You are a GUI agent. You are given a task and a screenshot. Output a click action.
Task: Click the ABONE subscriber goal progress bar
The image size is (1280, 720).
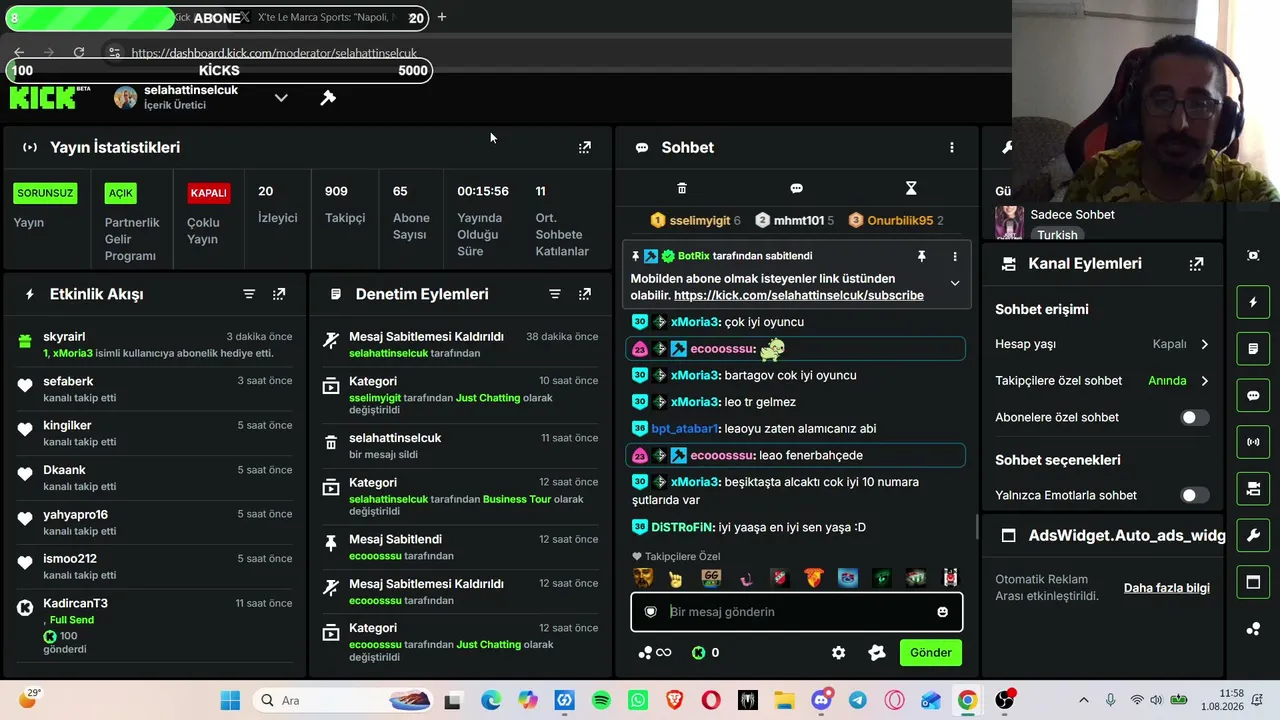pos(219,18)
